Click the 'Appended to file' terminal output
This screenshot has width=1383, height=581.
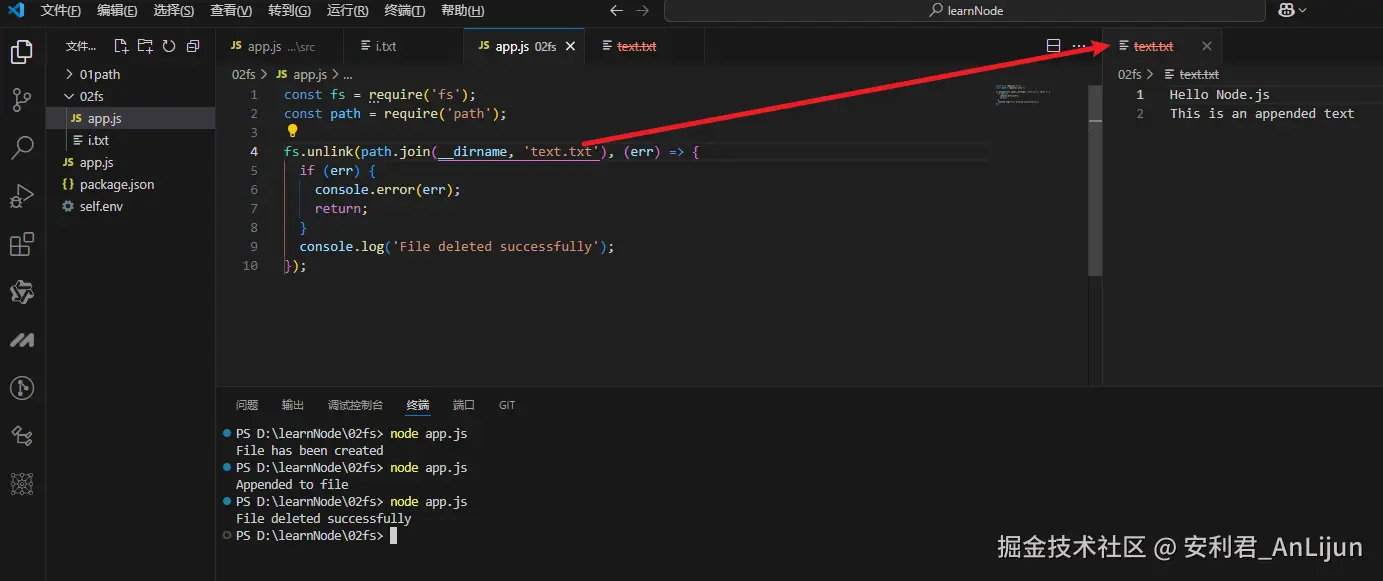coord(292,485)
